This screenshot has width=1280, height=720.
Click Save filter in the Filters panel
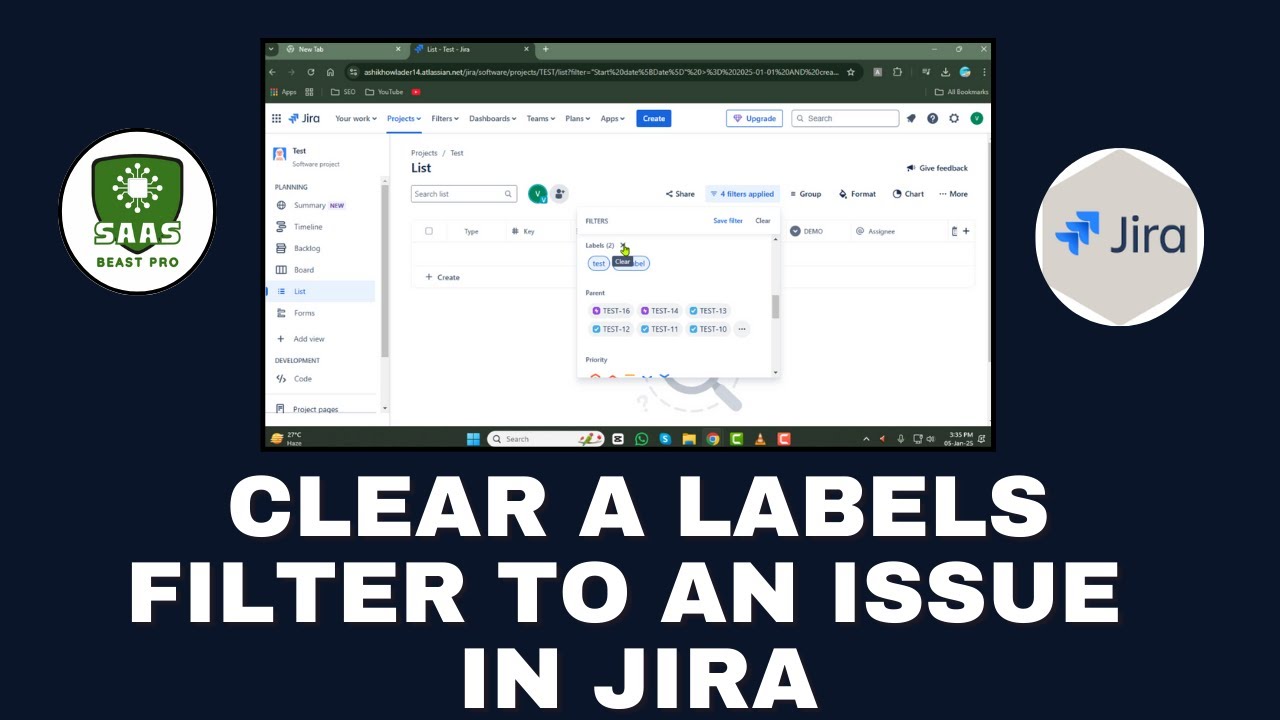pyautogui.click(x=728, y=221)
